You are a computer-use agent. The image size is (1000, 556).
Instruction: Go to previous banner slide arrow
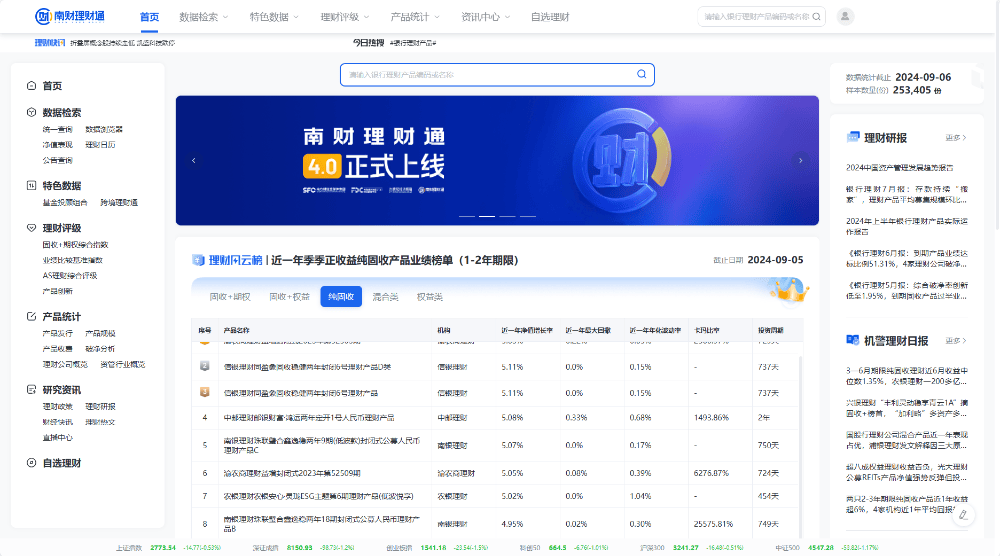[x=194, y=160]
